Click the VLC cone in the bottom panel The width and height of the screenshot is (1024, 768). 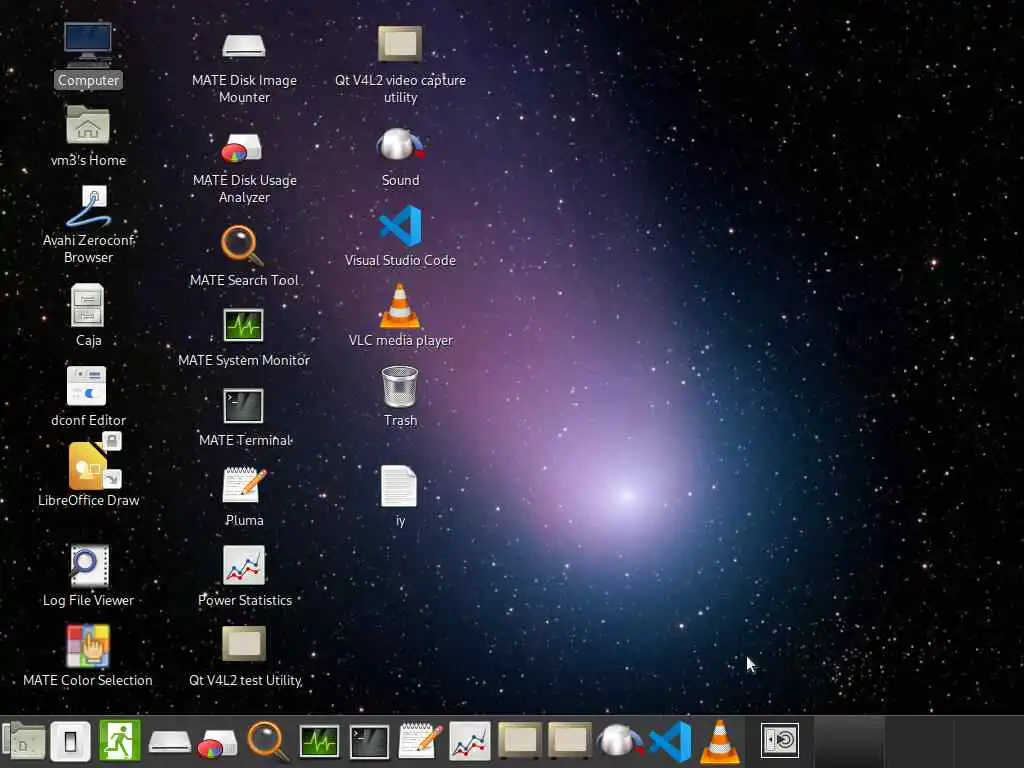point(720,741)
